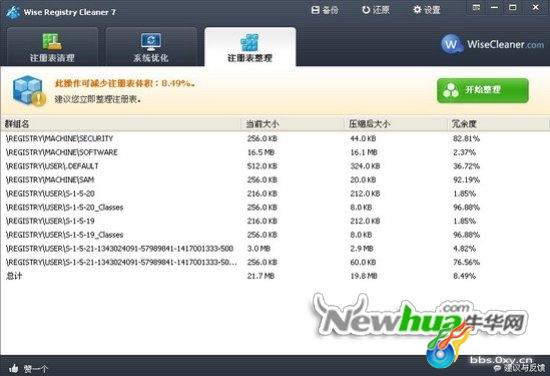The image size is (550, 376).
Task: Select the \REGISTRY\MACHINE\SOFTWARE row
Action: 275,152
